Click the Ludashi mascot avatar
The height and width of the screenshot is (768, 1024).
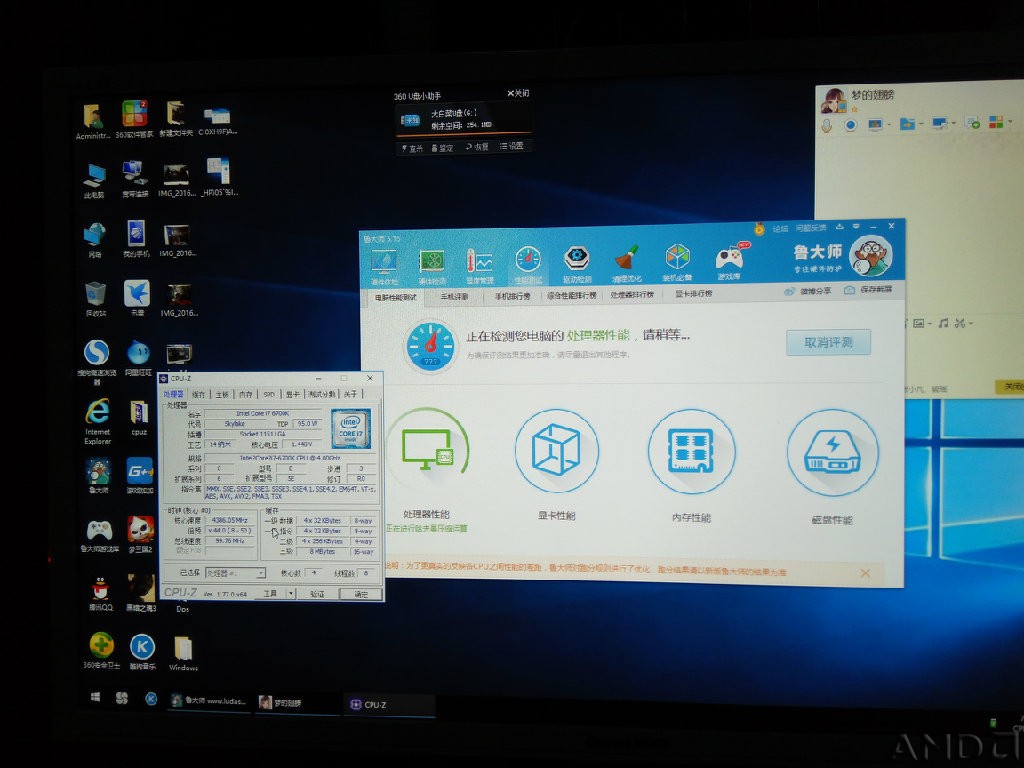pyautogui.click(x=873, y=255)
